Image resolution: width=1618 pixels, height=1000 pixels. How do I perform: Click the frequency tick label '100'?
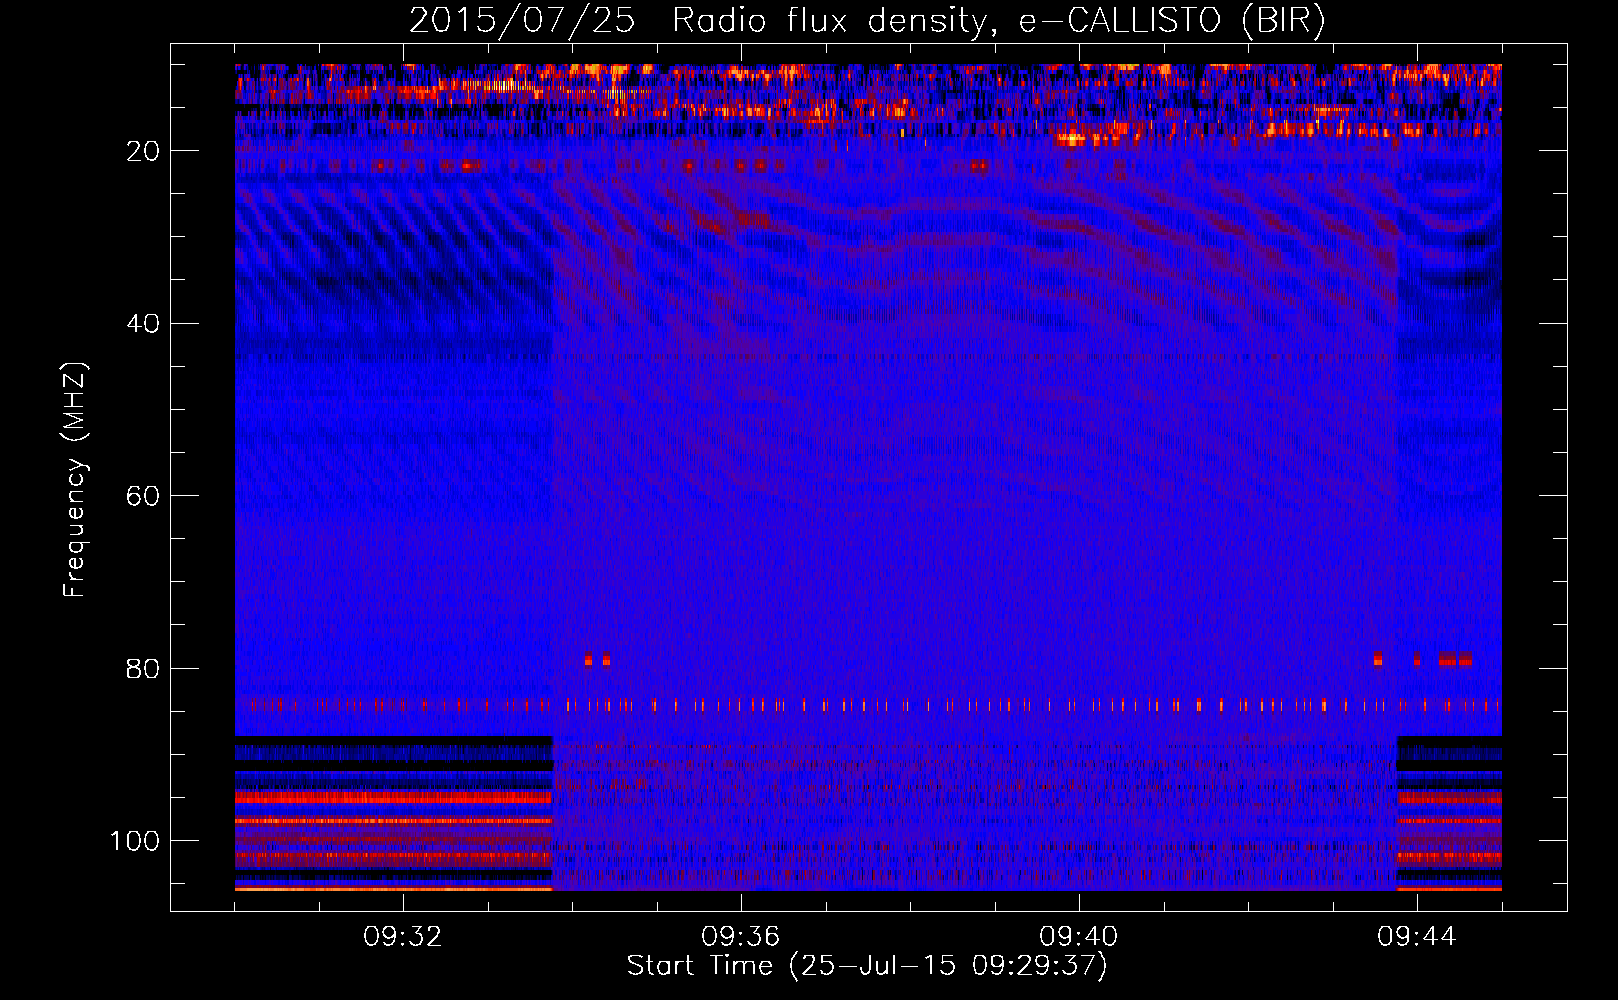click(135, 841)
